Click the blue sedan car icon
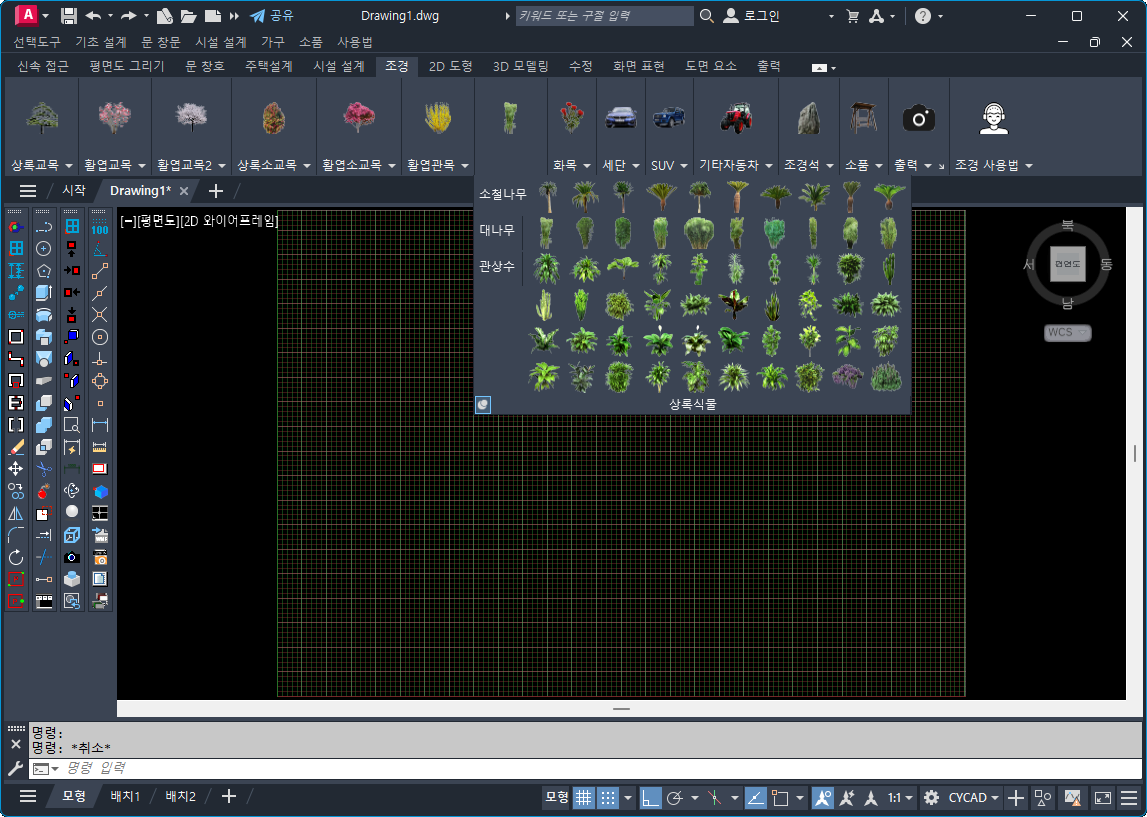This screenshot has width=1147, height=817. coord(620,117)
